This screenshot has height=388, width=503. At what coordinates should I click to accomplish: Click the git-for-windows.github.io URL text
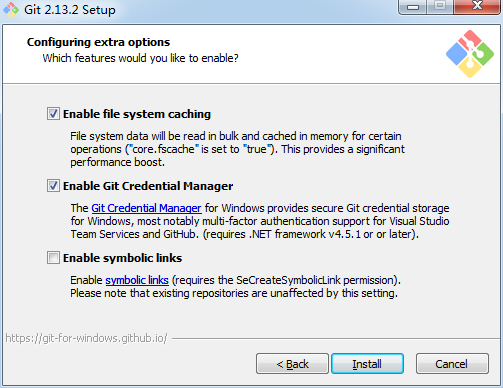pos(86,338)
